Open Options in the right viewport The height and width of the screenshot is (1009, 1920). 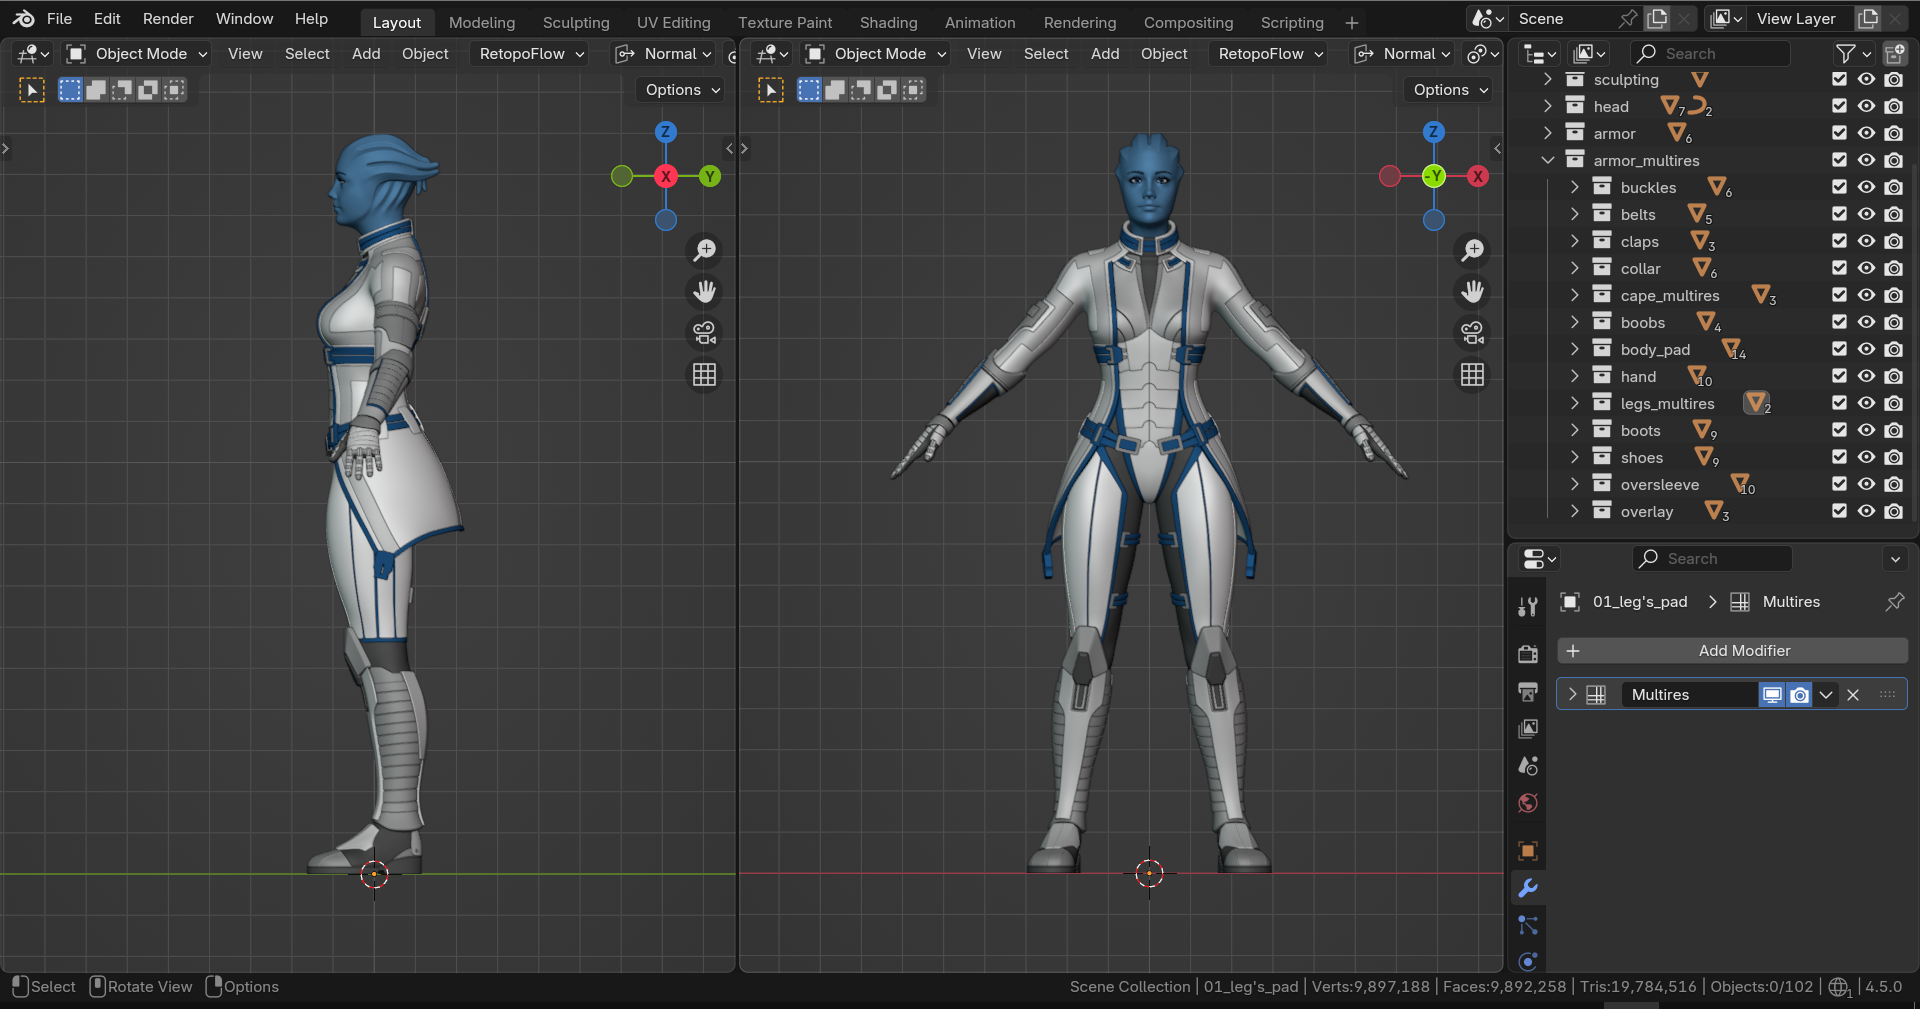pyautogui.click(x=1450, y=90)
